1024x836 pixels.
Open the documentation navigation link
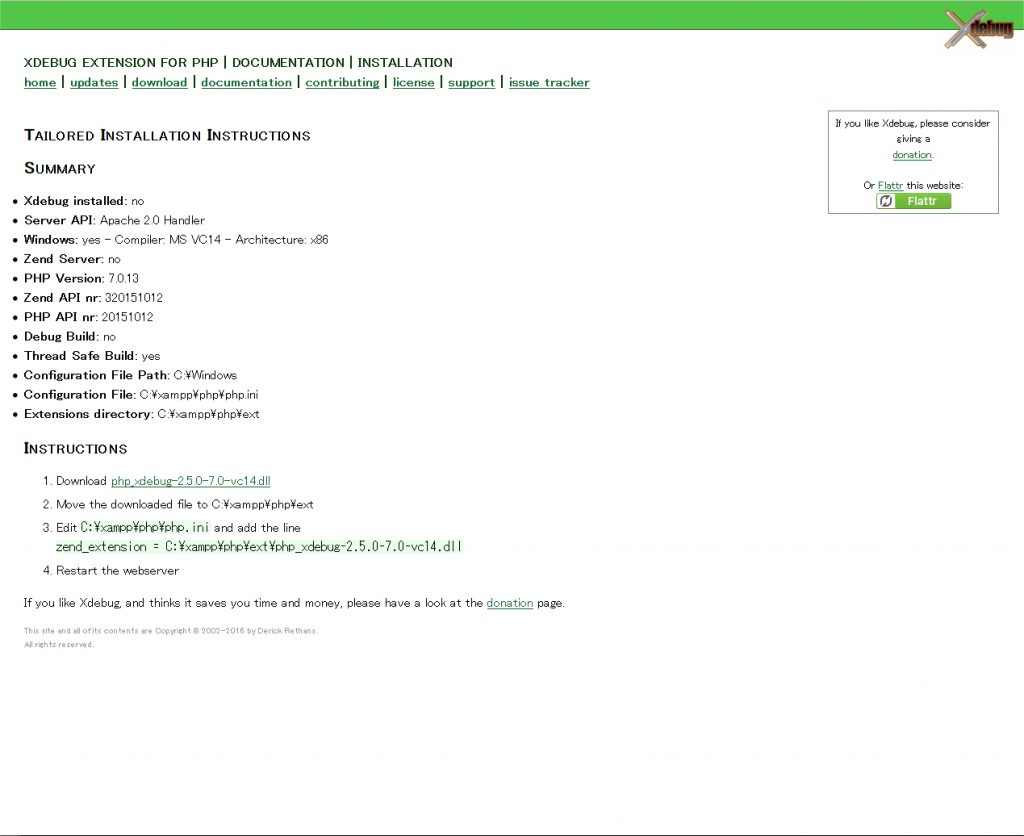coord(246,82)
